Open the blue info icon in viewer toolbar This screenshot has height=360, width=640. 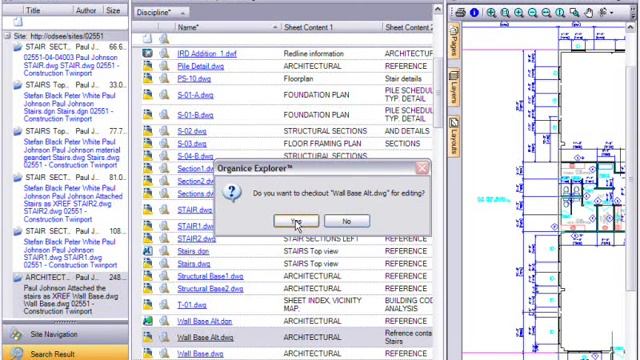(x=474, y=13)
